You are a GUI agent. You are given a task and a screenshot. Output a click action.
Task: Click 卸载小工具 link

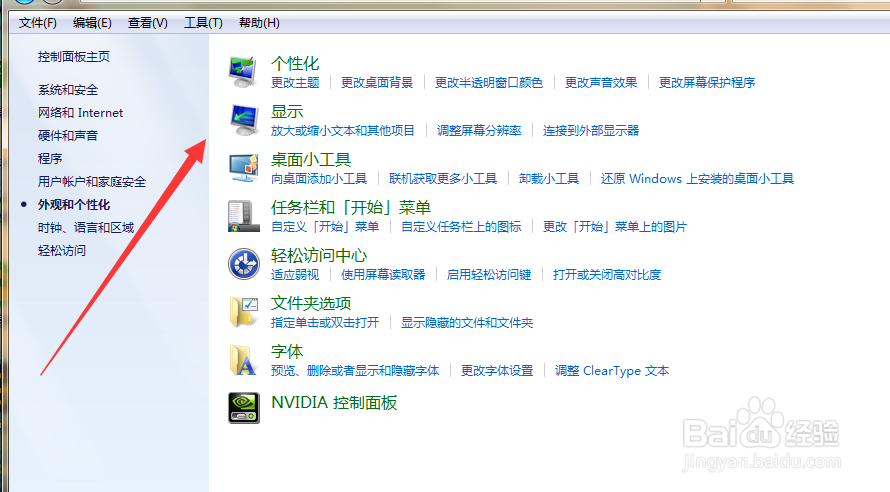[549, 179]
